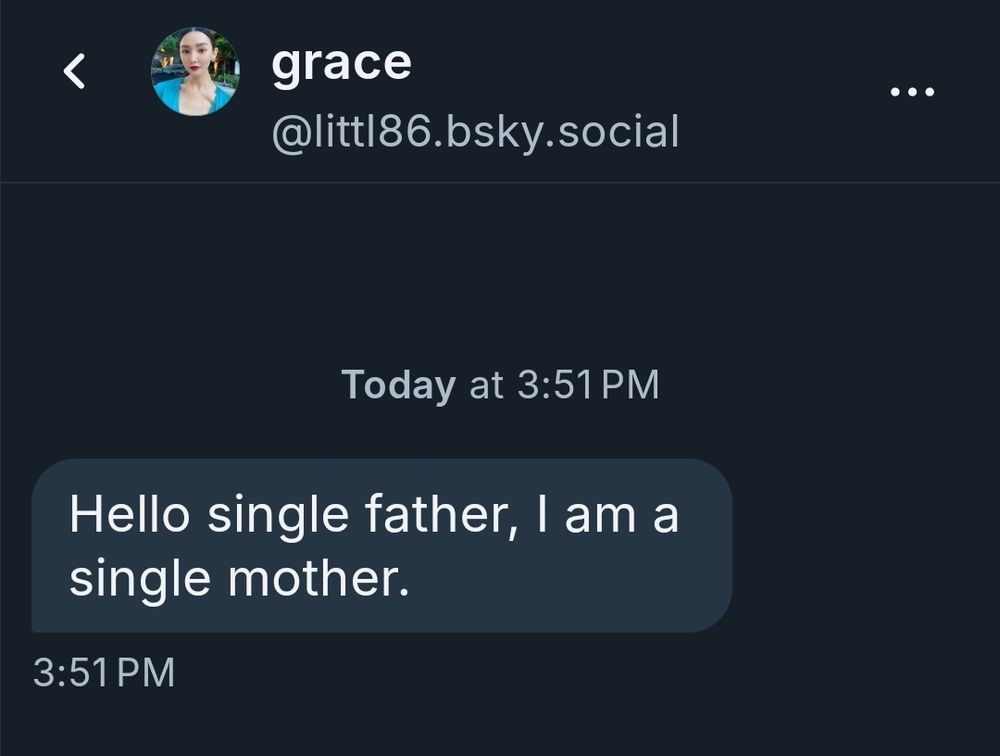This screenshot has width=1000, height=756.
Task: Open the three-dot conversation options menu
Action: pos(912,92)
